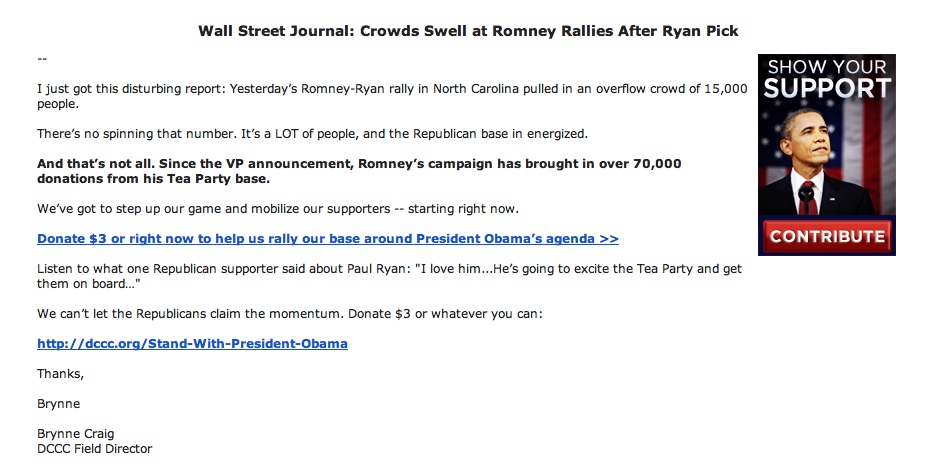
Task: Click the arrows >> ending the donate link
Action: [x=609, y=238]
